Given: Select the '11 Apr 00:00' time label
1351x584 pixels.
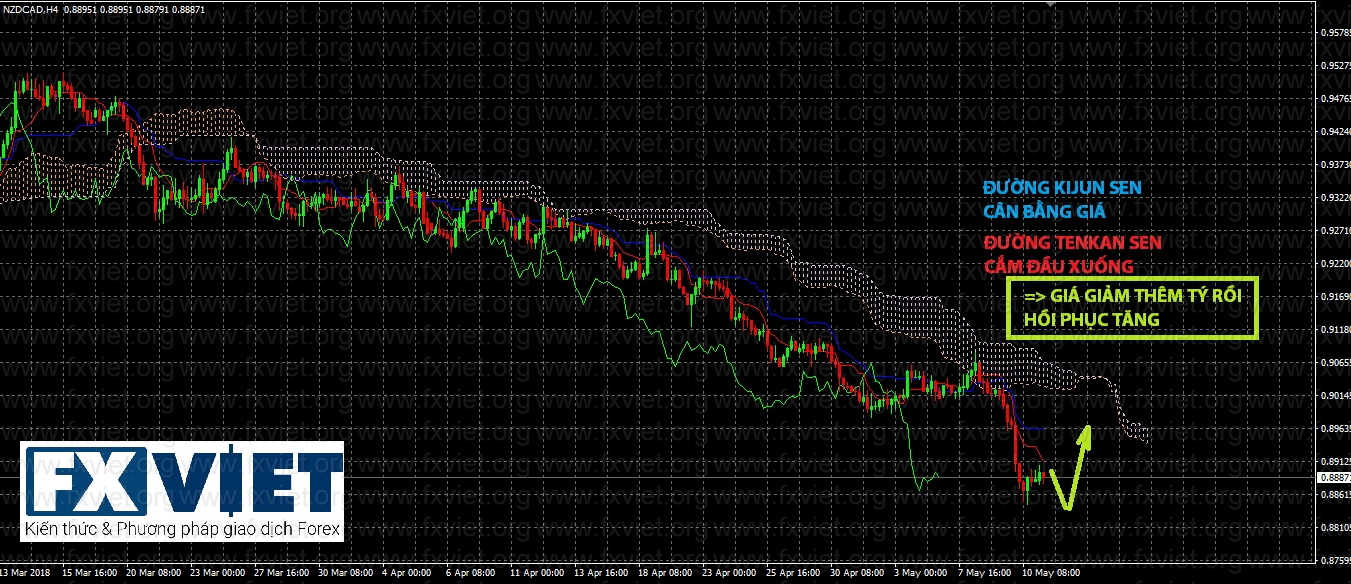Looking at the screenshot, I should pyautogui.click(x=537, y=574).
